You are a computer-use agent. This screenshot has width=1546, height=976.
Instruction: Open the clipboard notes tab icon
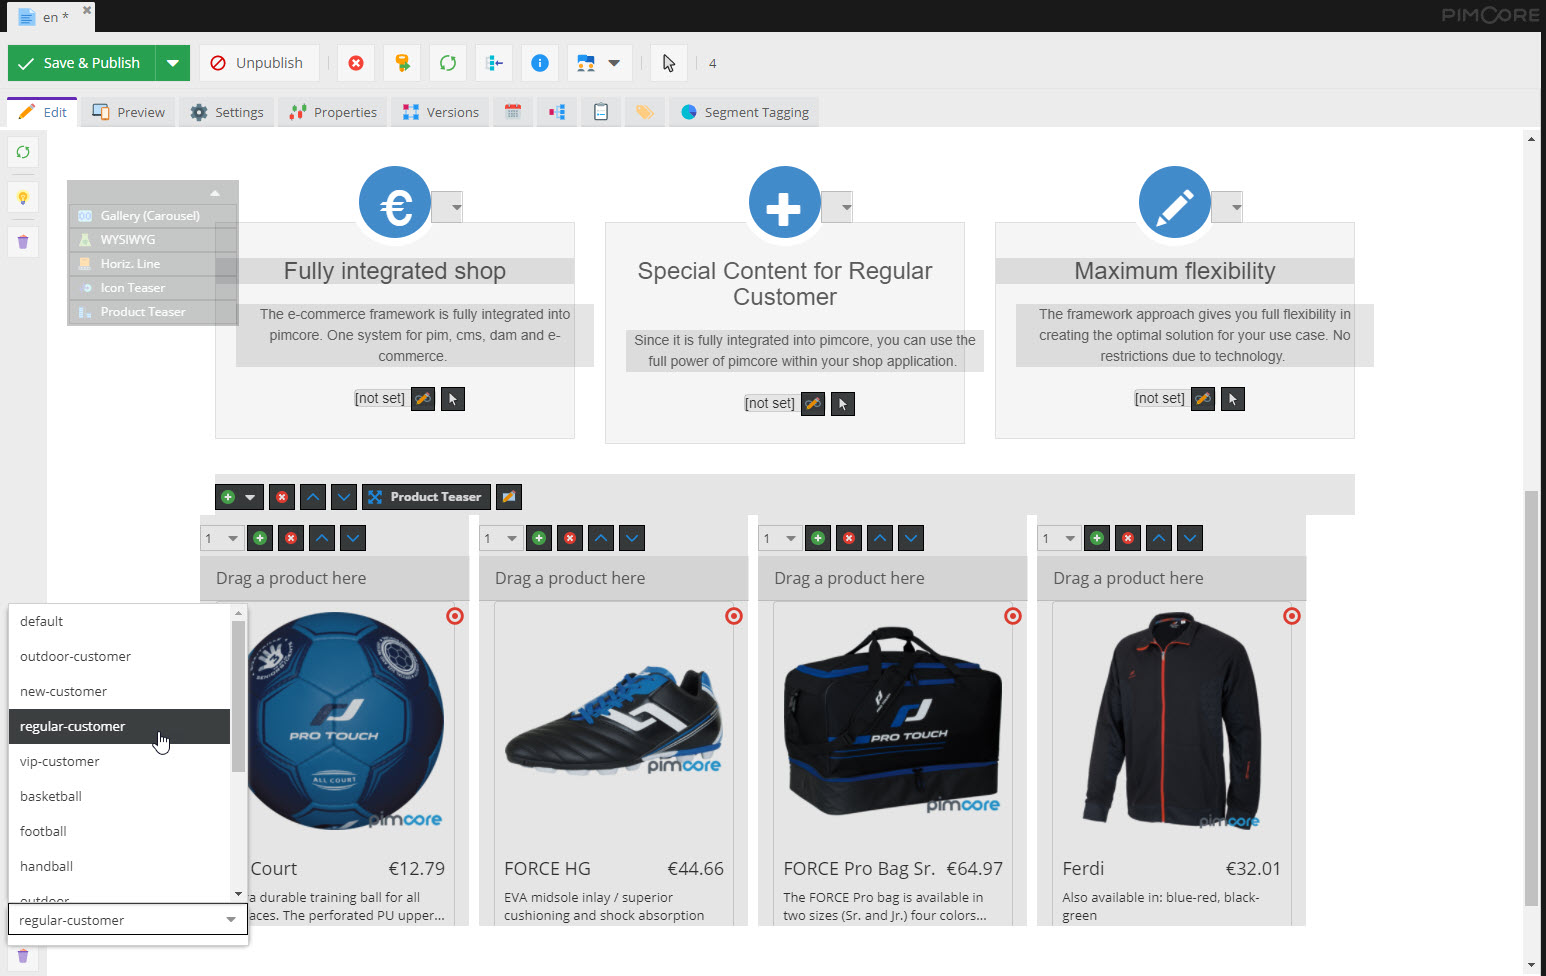[x=601, y=112]
